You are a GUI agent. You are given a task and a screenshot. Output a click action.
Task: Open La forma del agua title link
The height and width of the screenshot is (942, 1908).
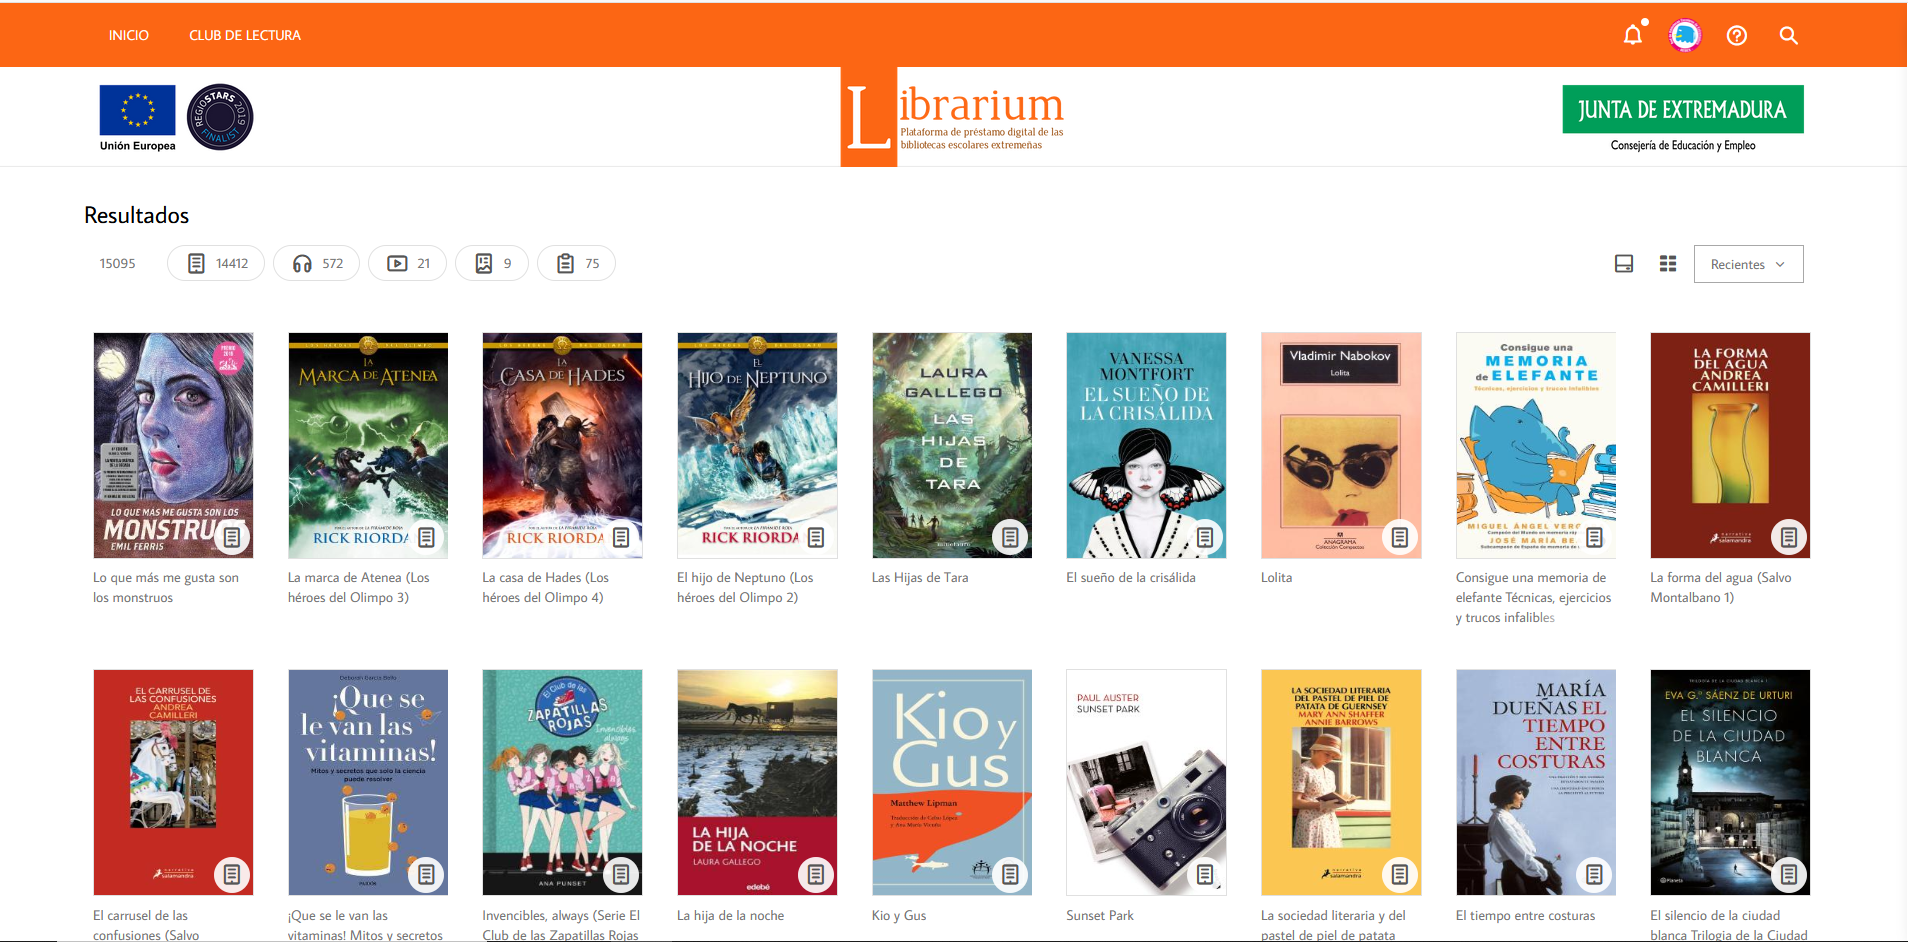coord(1721,587)
